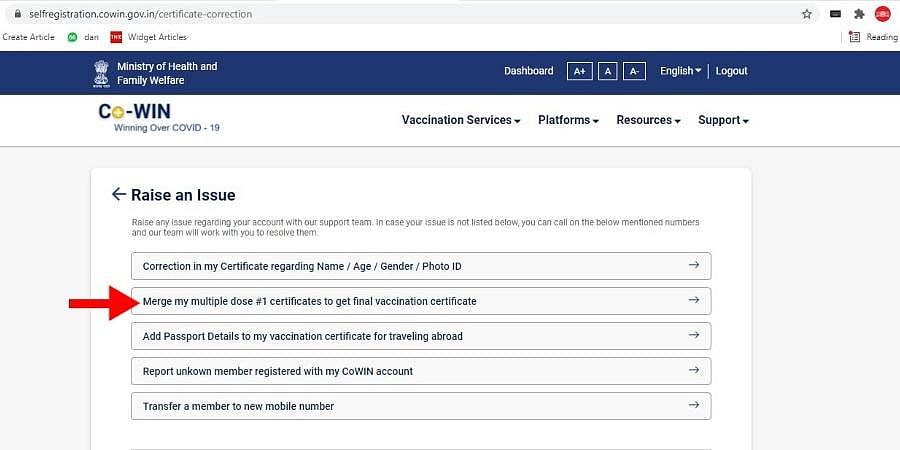Bookmark this page with the star icon
The image size is (900, 450).
coord(807,14)
